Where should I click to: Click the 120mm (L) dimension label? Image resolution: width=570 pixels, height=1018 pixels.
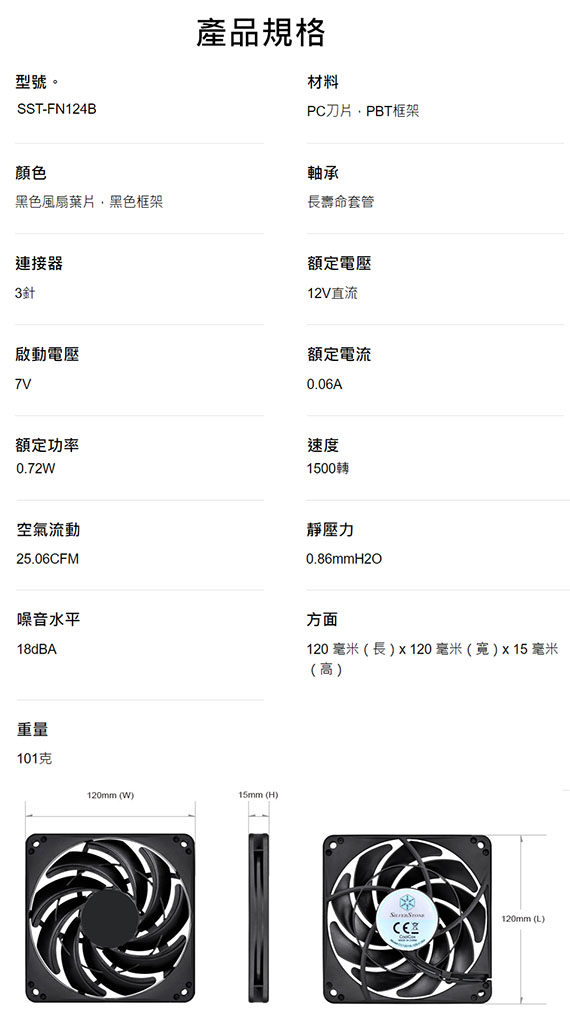click(x=523, y=919)
